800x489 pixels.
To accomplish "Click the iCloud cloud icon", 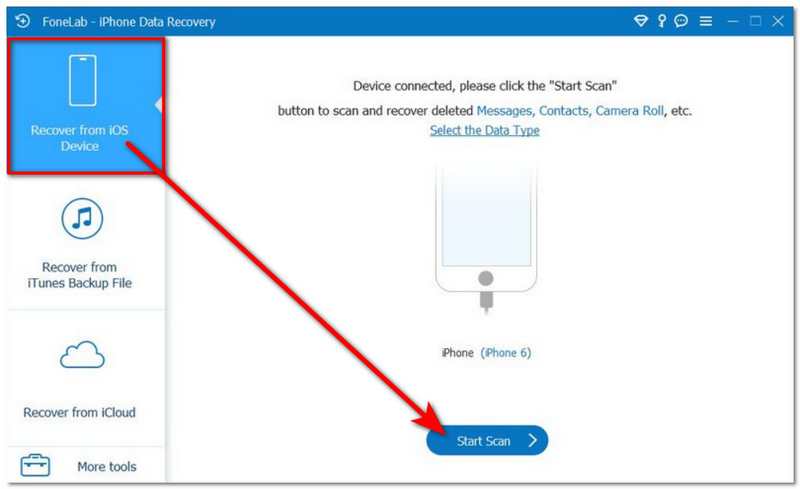I will (82, 355).
